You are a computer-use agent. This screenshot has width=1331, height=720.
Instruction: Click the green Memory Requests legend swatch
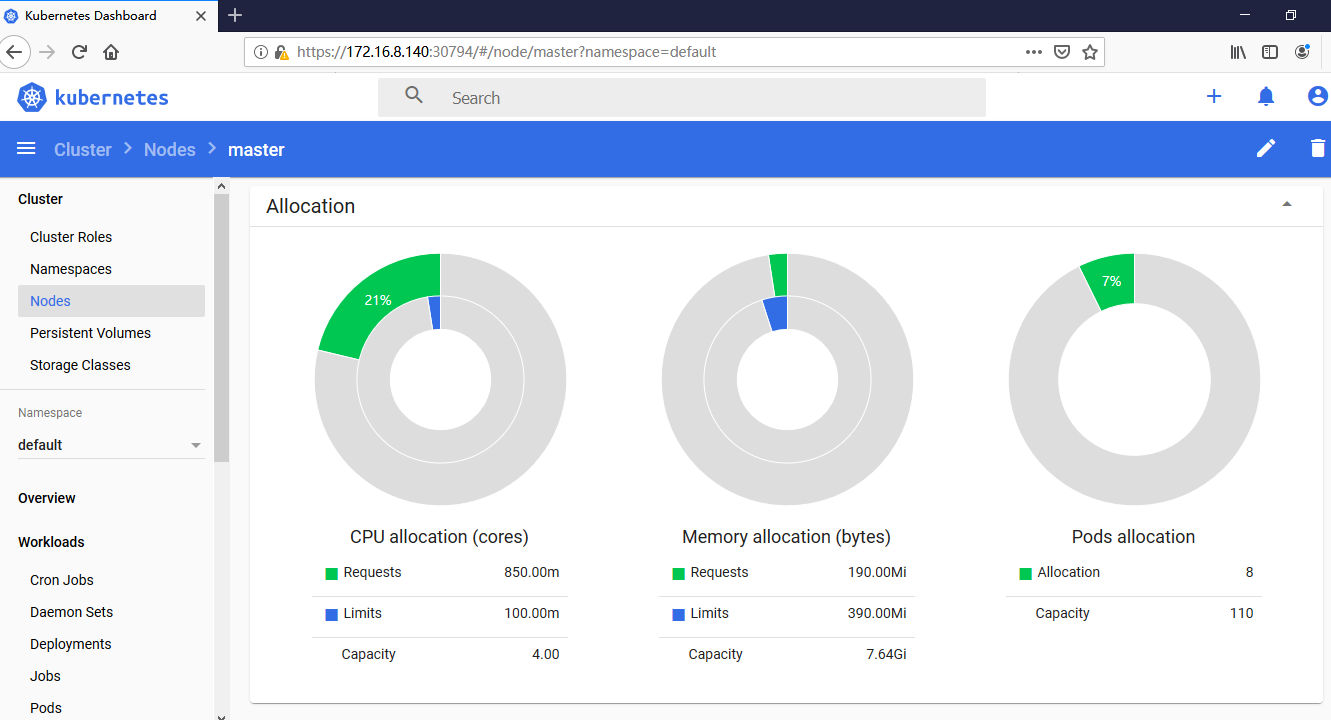[679, 574]
